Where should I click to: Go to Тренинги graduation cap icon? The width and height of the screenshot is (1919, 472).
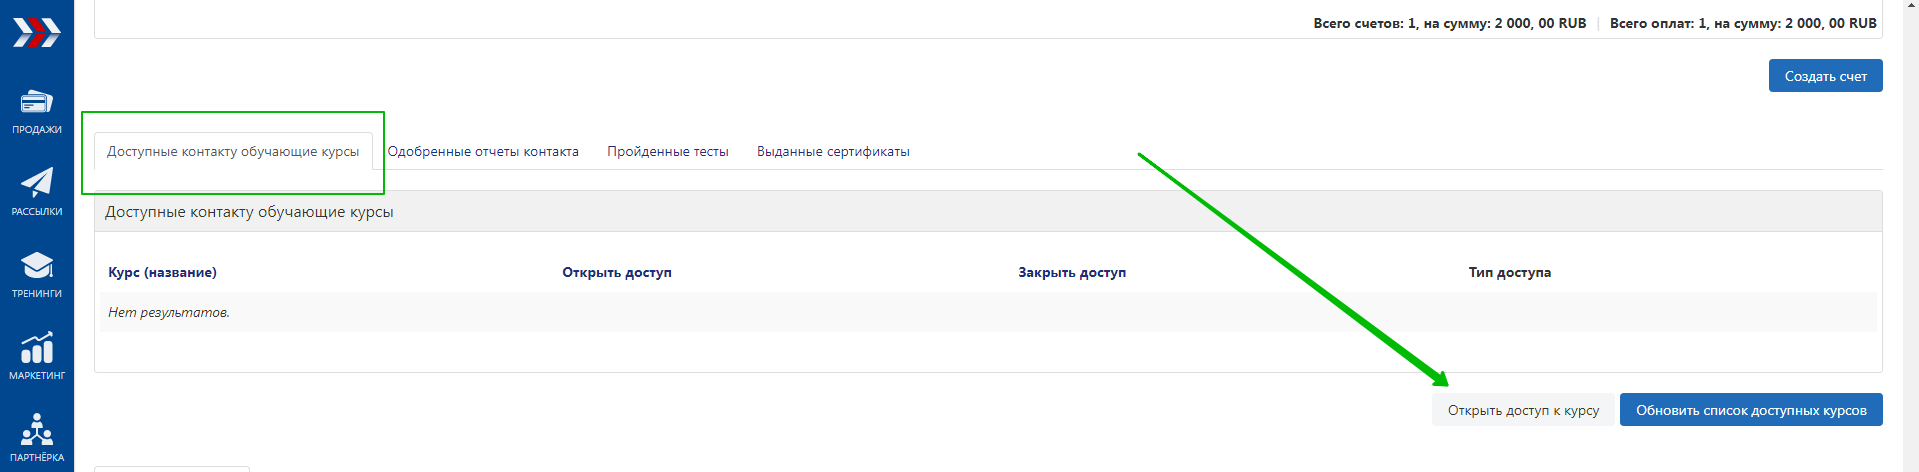37,266
